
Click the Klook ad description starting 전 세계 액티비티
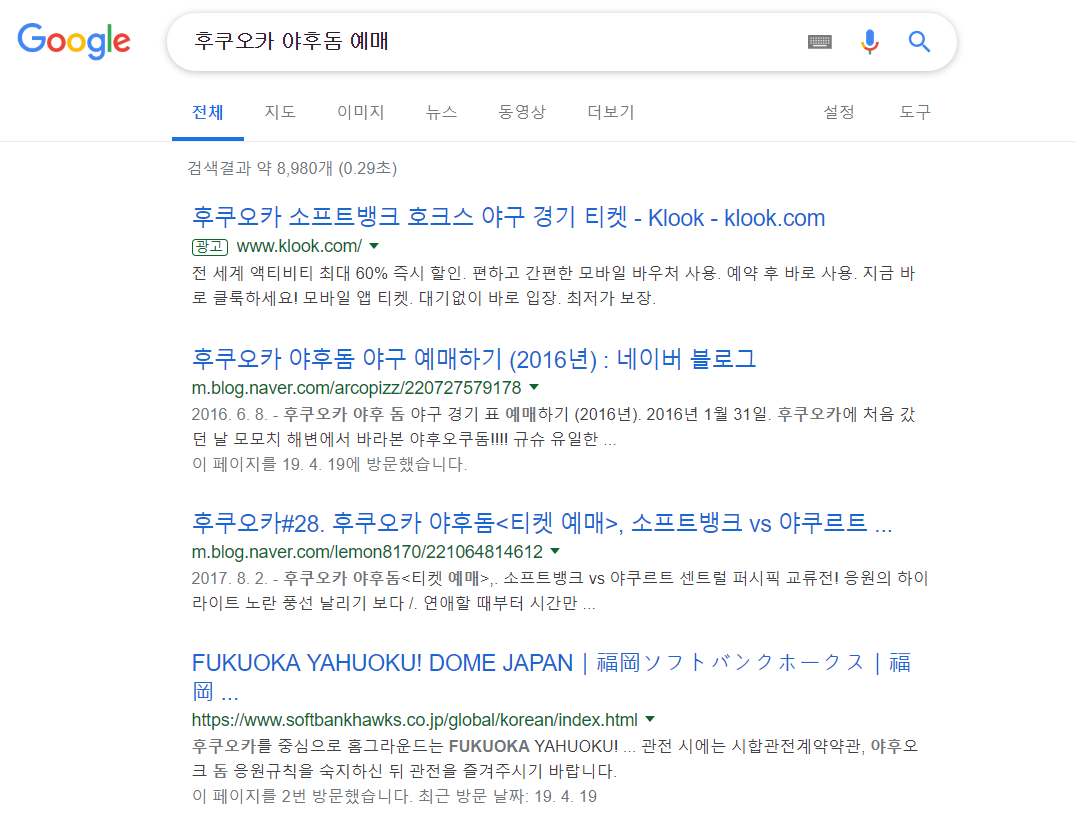[x=553, y=285]
